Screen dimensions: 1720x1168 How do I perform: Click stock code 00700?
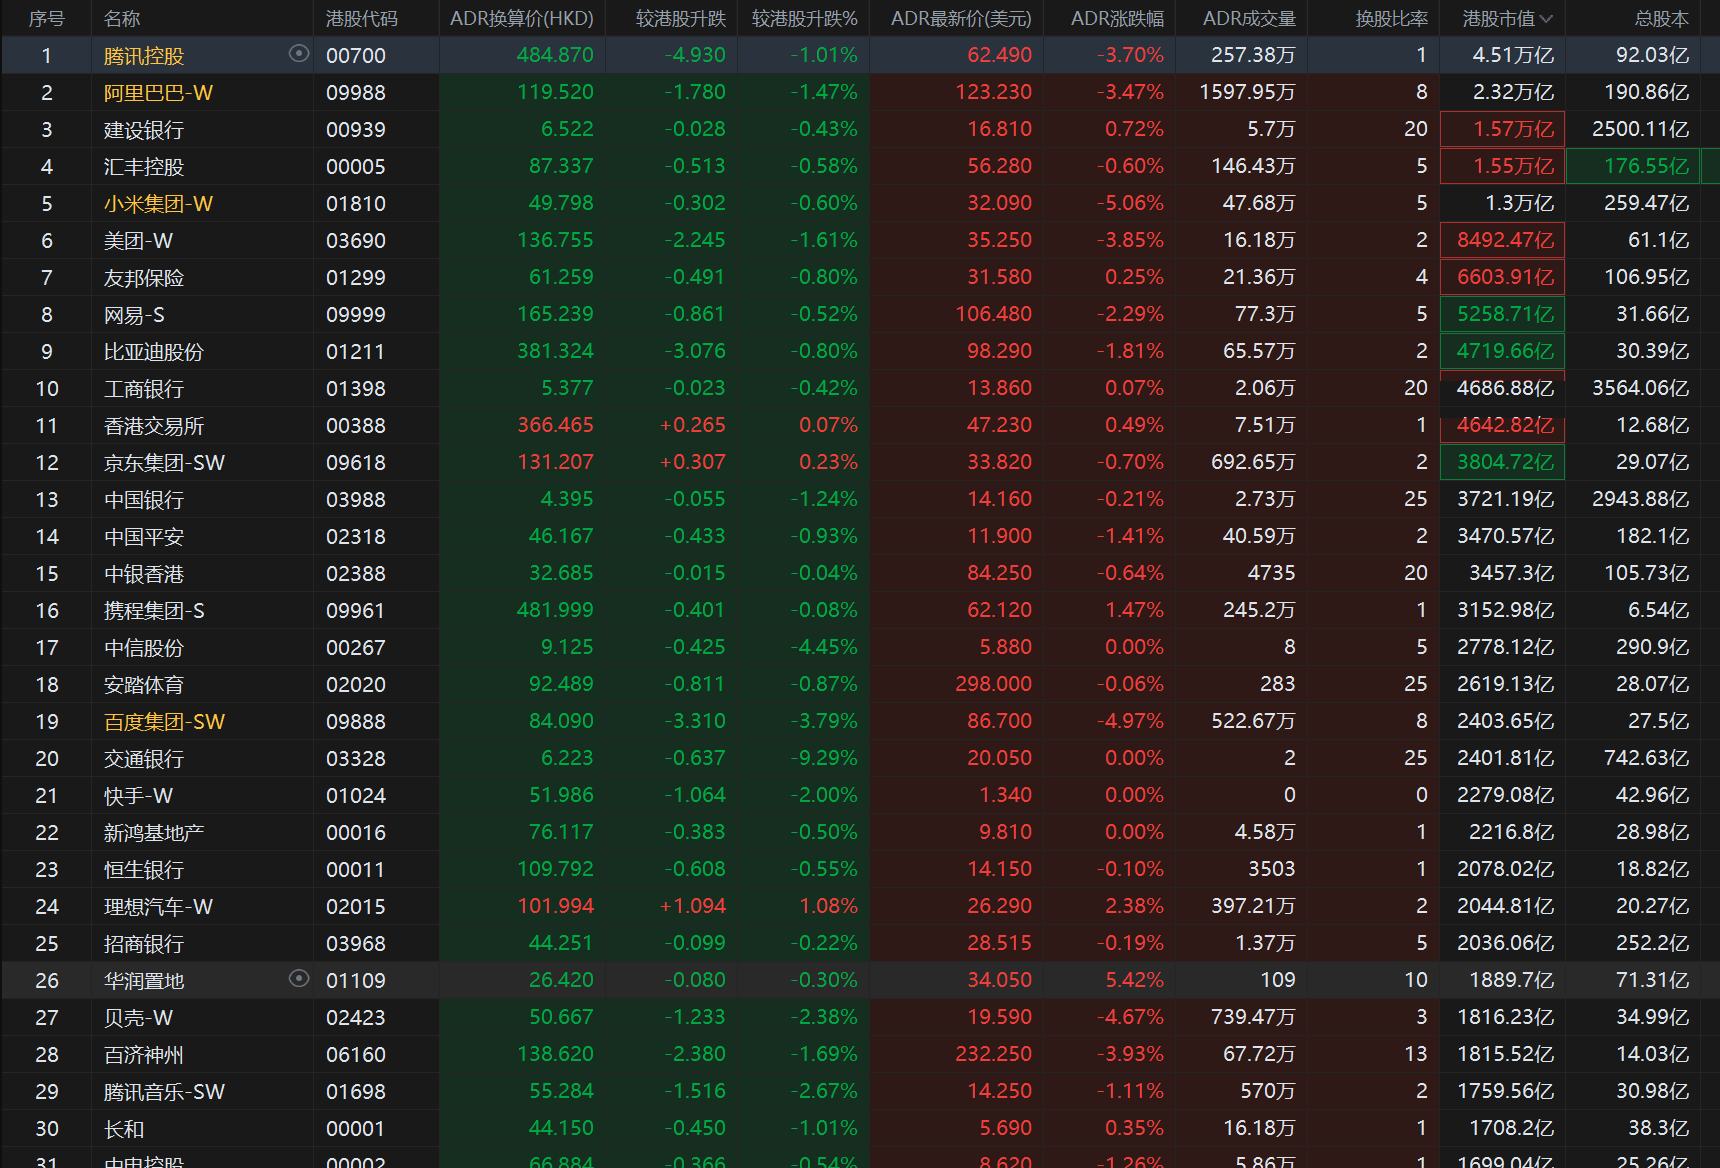(x=356, y=56)
